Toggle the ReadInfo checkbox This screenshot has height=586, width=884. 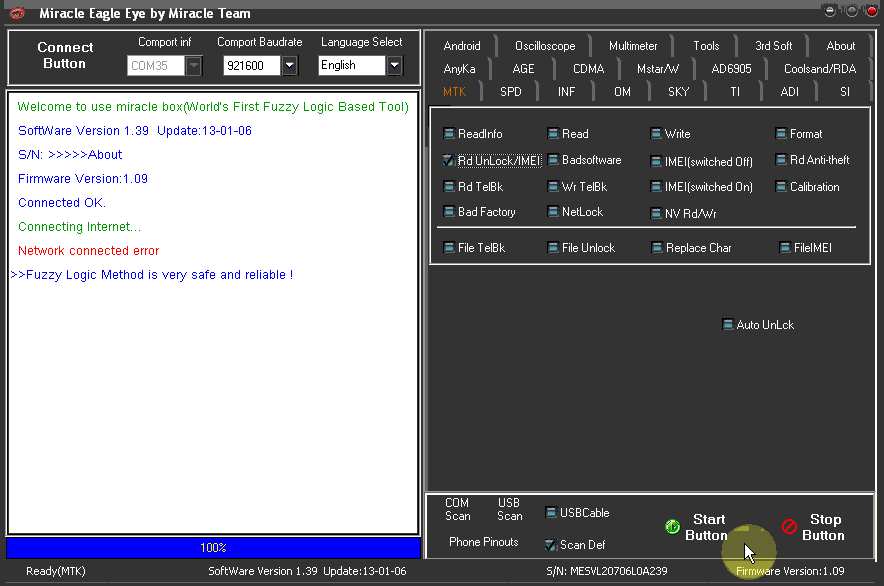tap(449, 134)
